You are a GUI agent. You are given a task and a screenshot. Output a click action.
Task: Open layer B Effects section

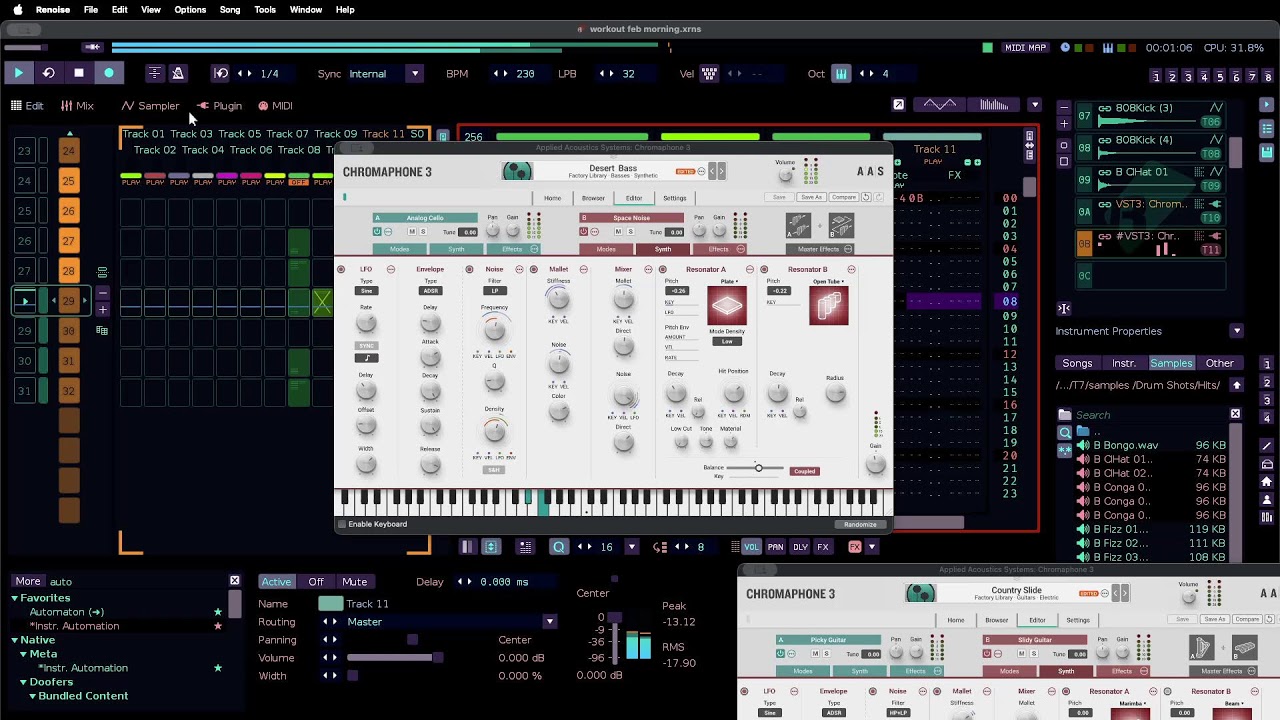click(718, 249)
